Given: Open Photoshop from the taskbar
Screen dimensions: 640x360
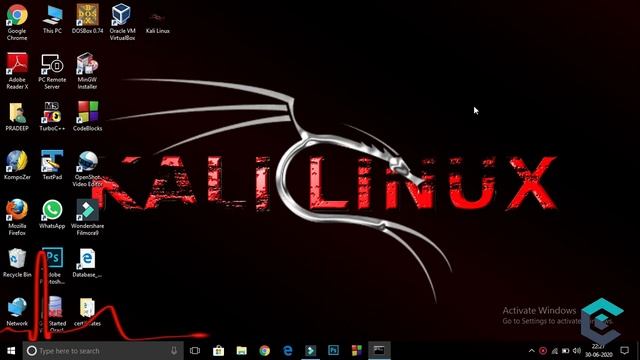Looking at the screenshot, I should click(333, 351).
